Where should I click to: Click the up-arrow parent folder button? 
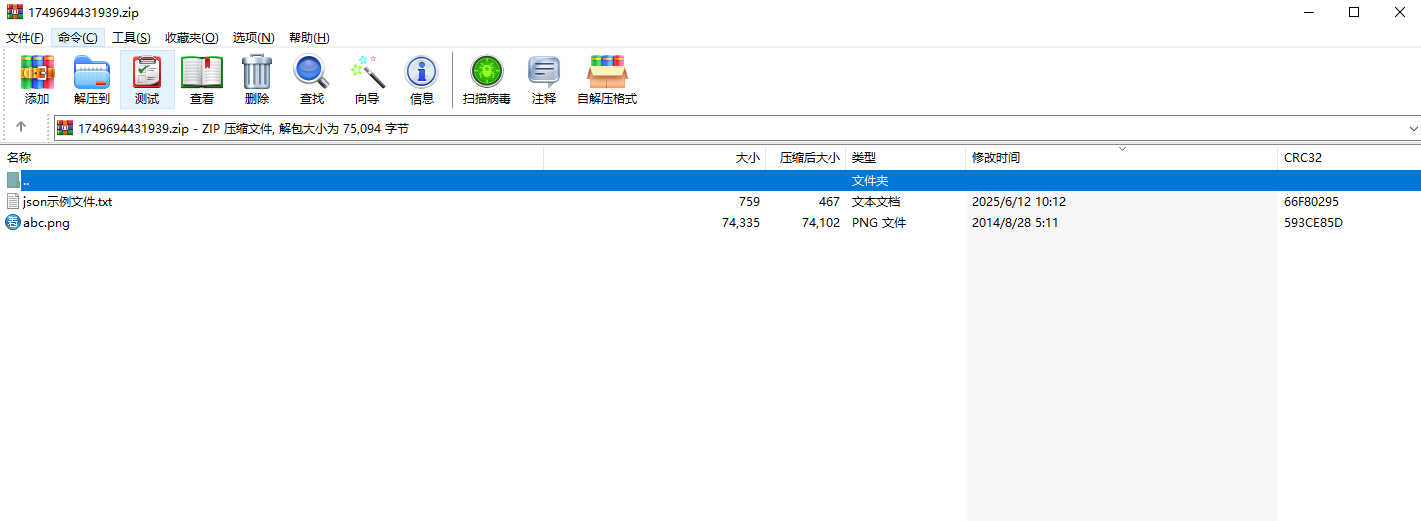(x=21, y=128)
